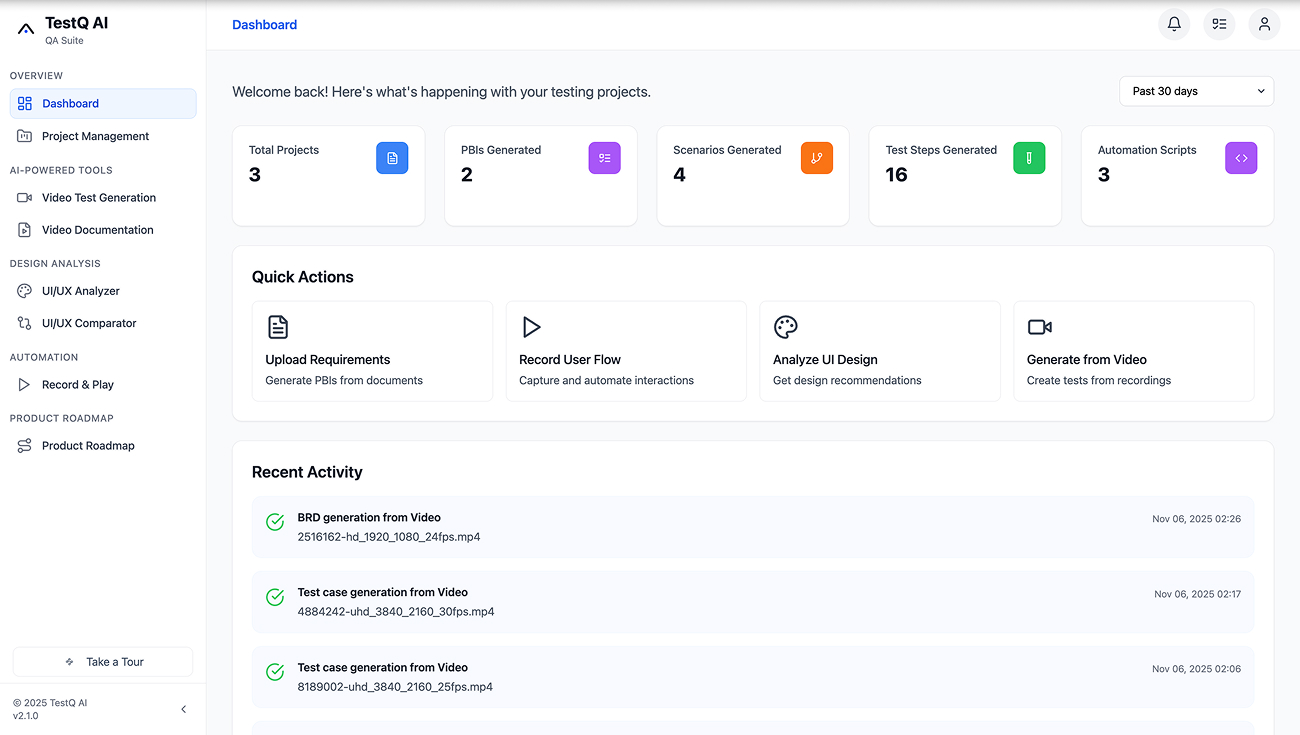Click the Analyze UI Design quick action

coord(880,351)
